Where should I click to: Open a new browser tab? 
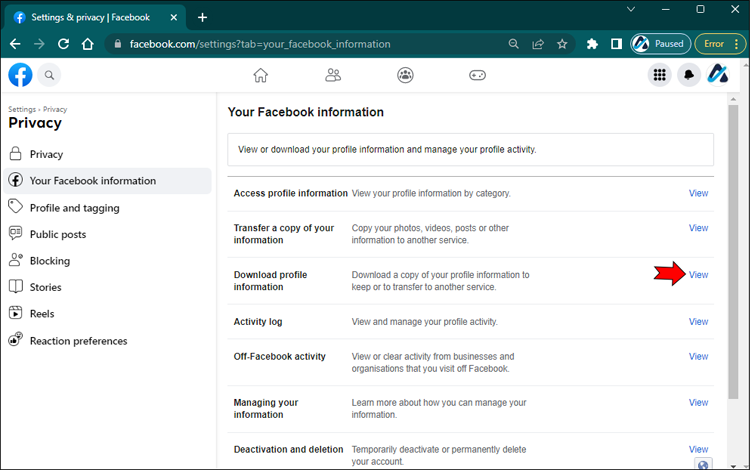click(x=203, y=17)
